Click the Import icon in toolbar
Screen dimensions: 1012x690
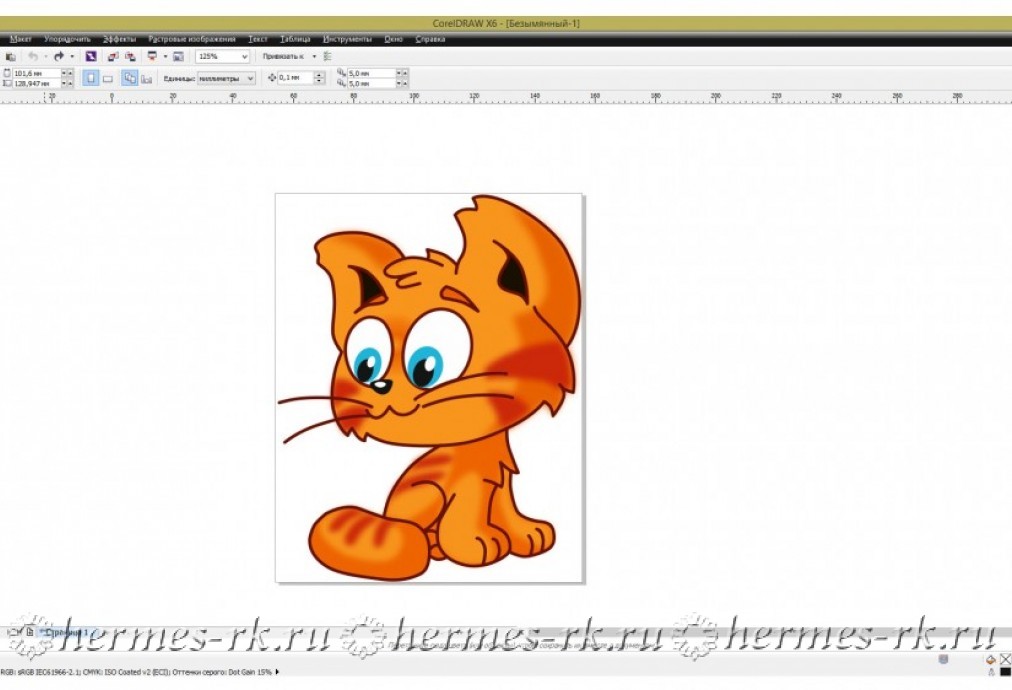(x=112, y=57)
